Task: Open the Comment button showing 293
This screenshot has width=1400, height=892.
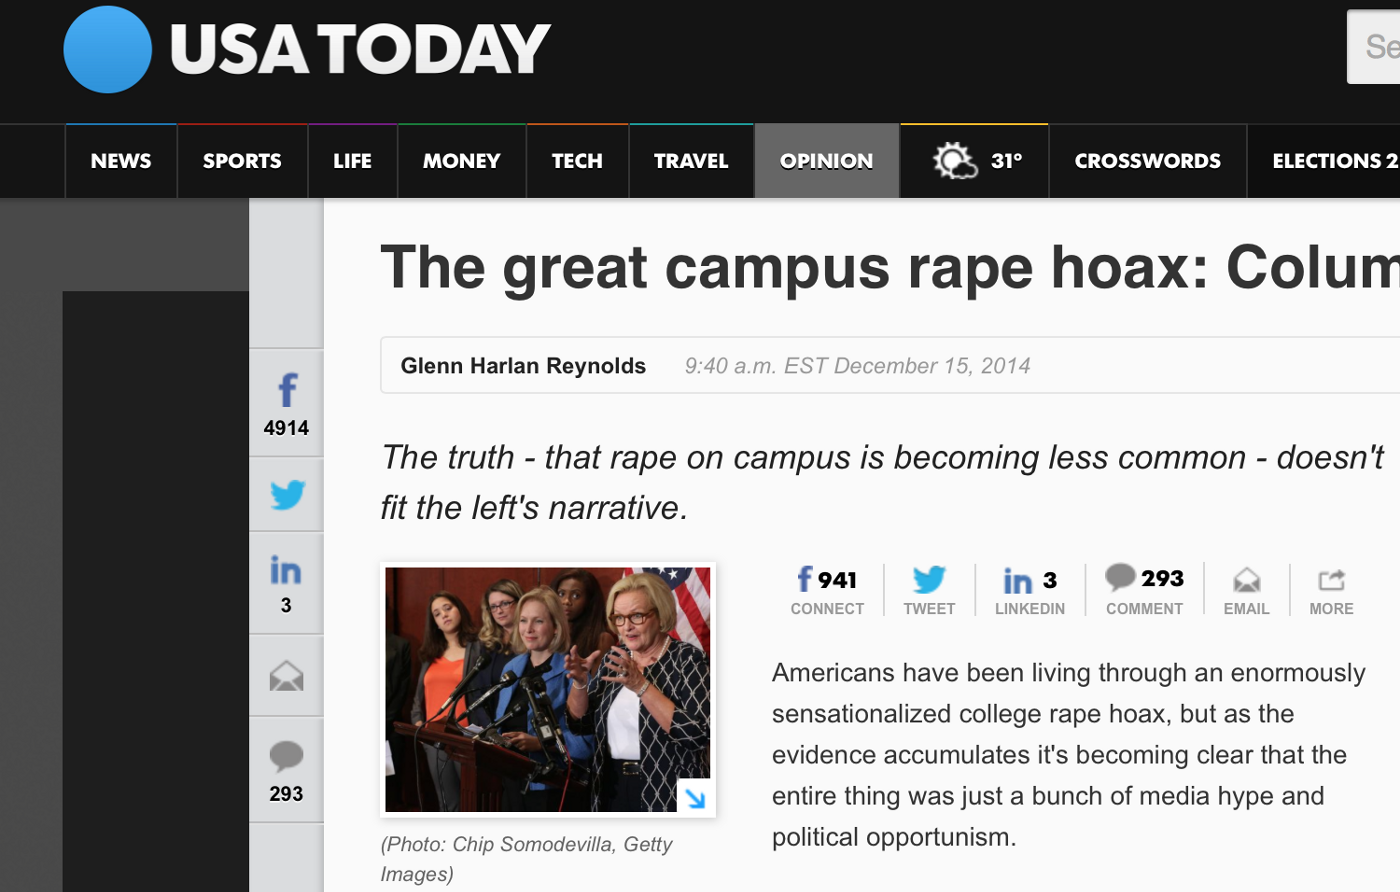Action: [x=1144, y=590]
